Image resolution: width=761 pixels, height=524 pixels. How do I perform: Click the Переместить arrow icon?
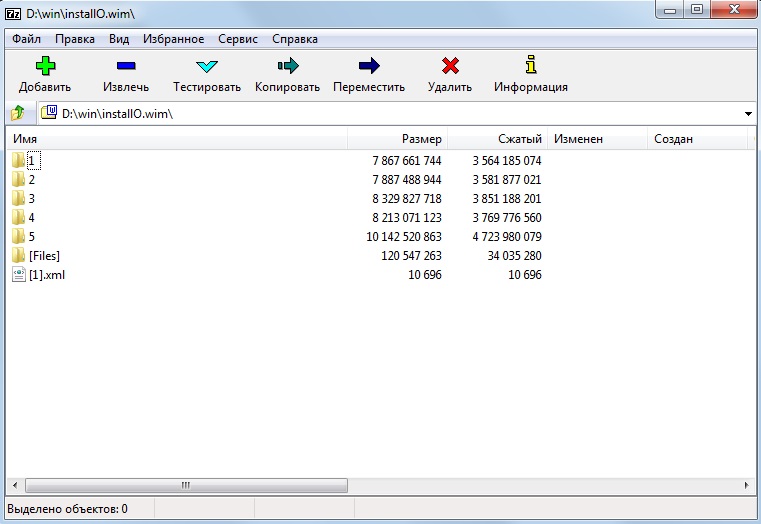tap(368, 66)
